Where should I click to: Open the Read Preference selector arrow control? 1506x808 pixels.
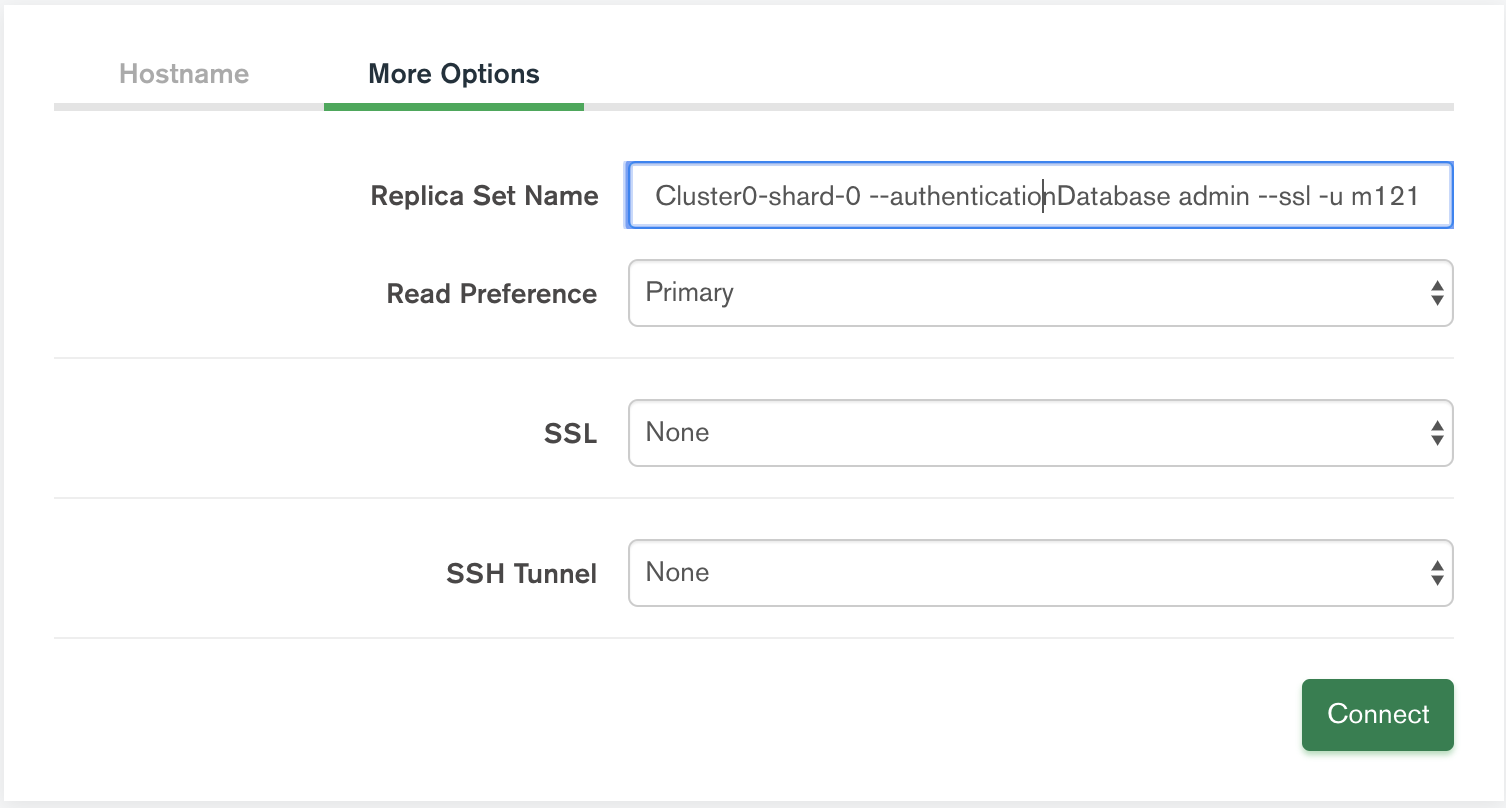click(1438, 292)
